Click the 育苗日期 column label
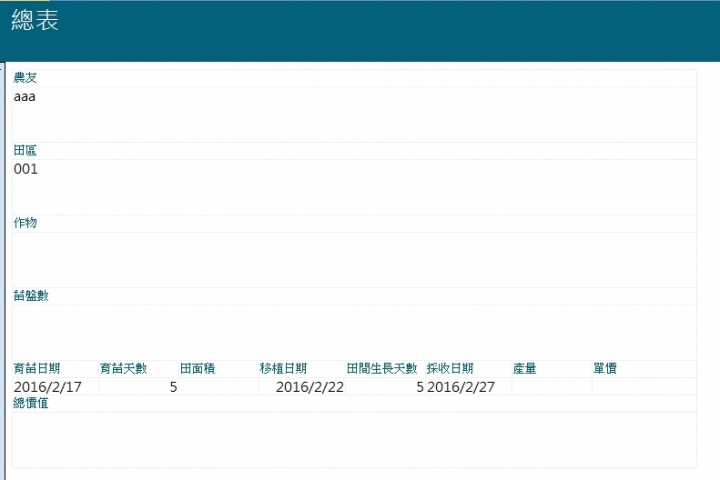This screenshot has width=720, height=480. pyautogui.click(x=37, y=368)
